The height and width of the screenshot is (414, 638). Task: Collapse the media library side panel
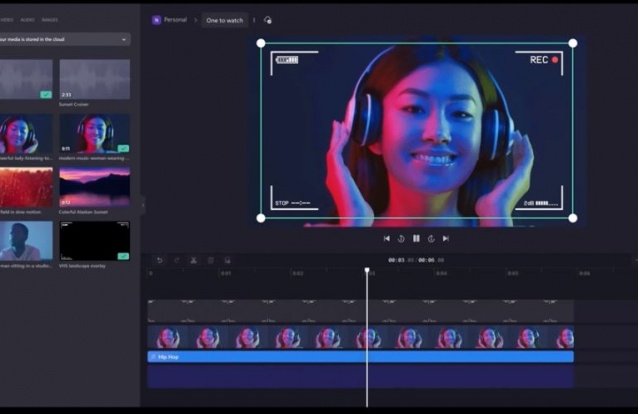click(142, 204)
